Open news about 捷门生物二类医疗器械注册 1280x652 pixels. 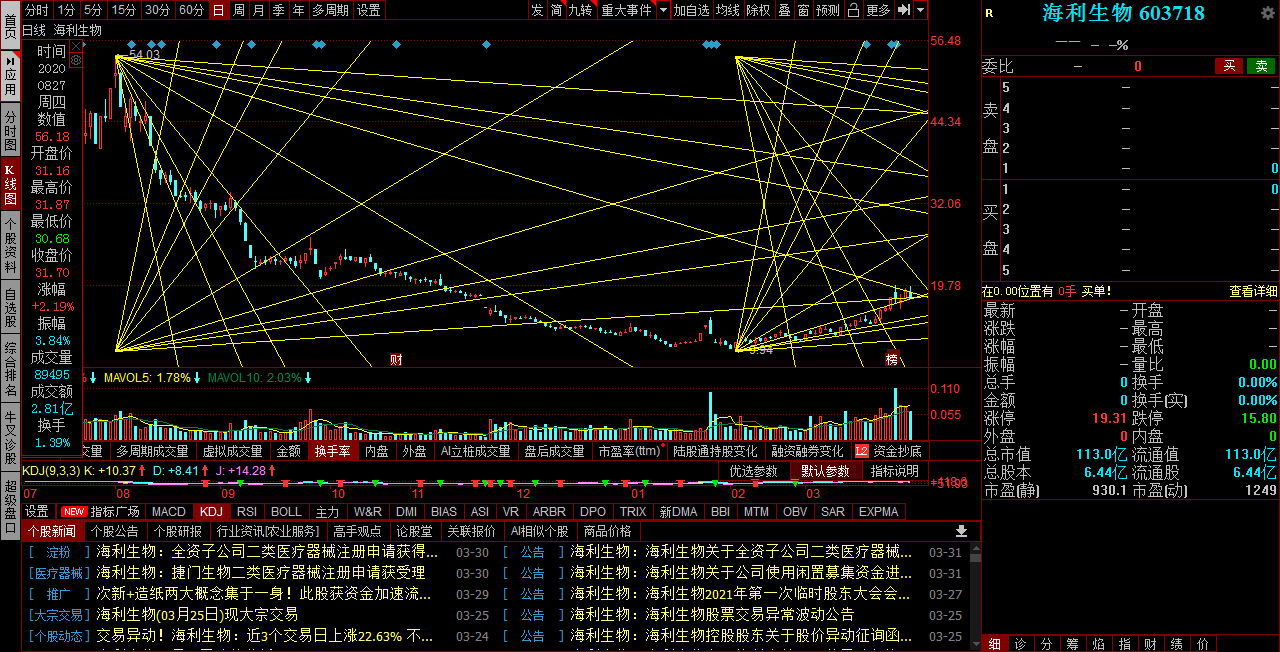pos(260,573)
